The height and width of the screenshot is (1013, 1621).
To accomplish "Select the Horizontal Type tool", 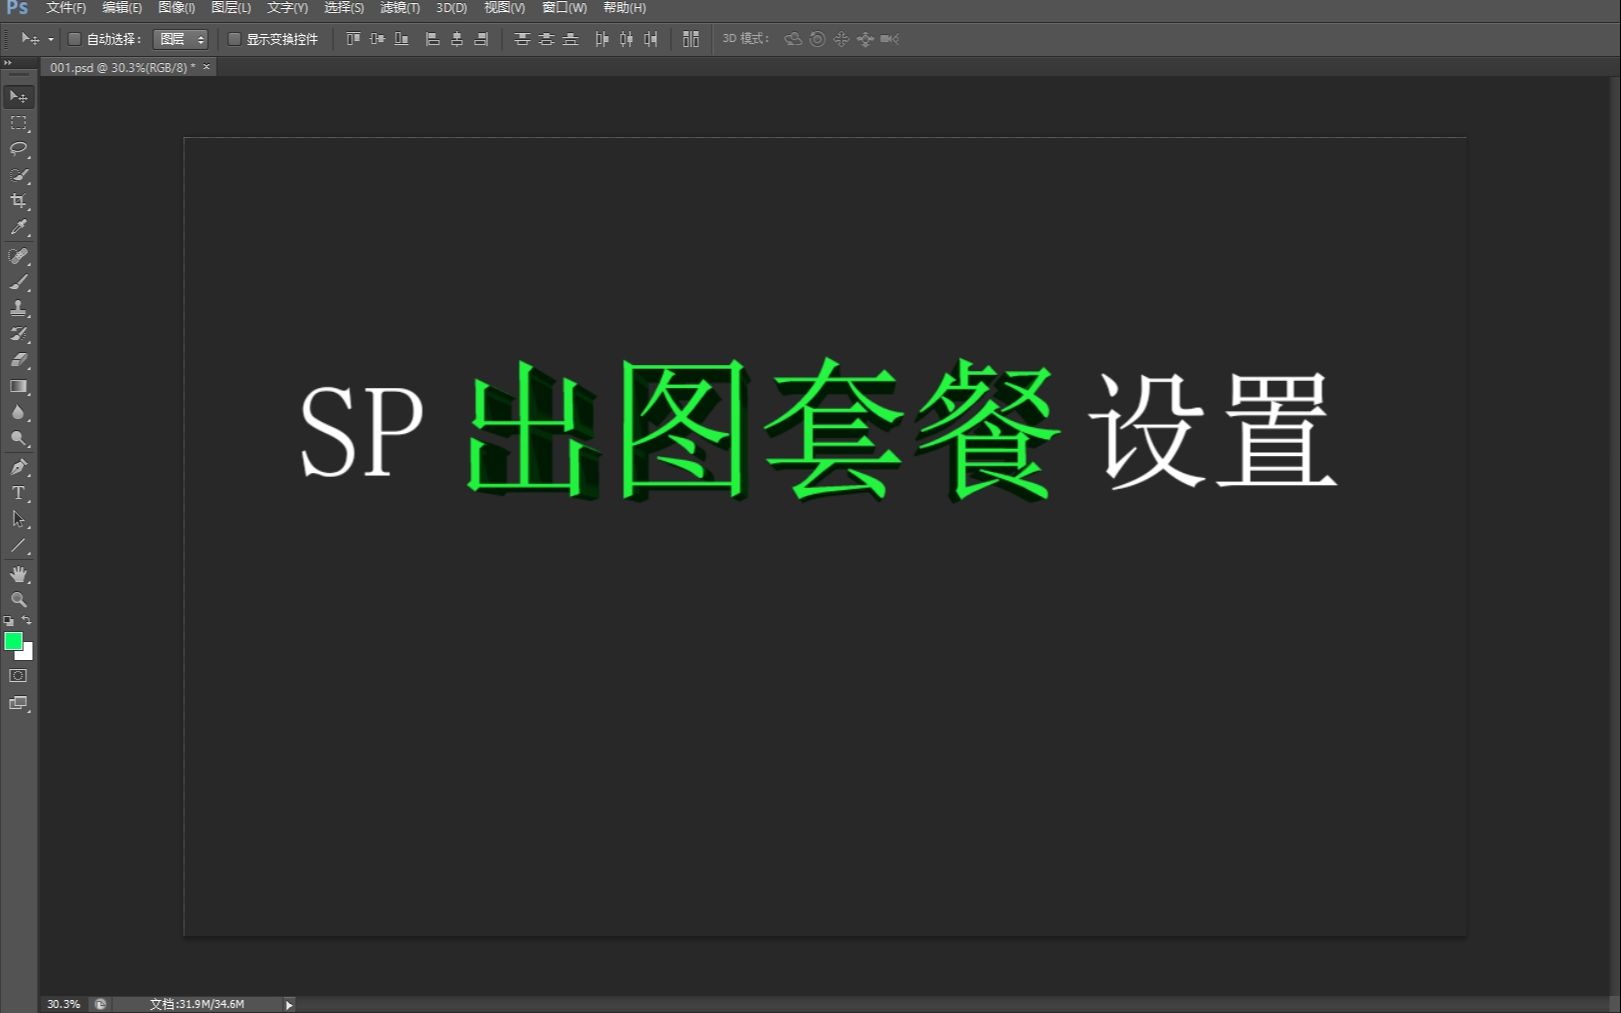I will point(18,493).
